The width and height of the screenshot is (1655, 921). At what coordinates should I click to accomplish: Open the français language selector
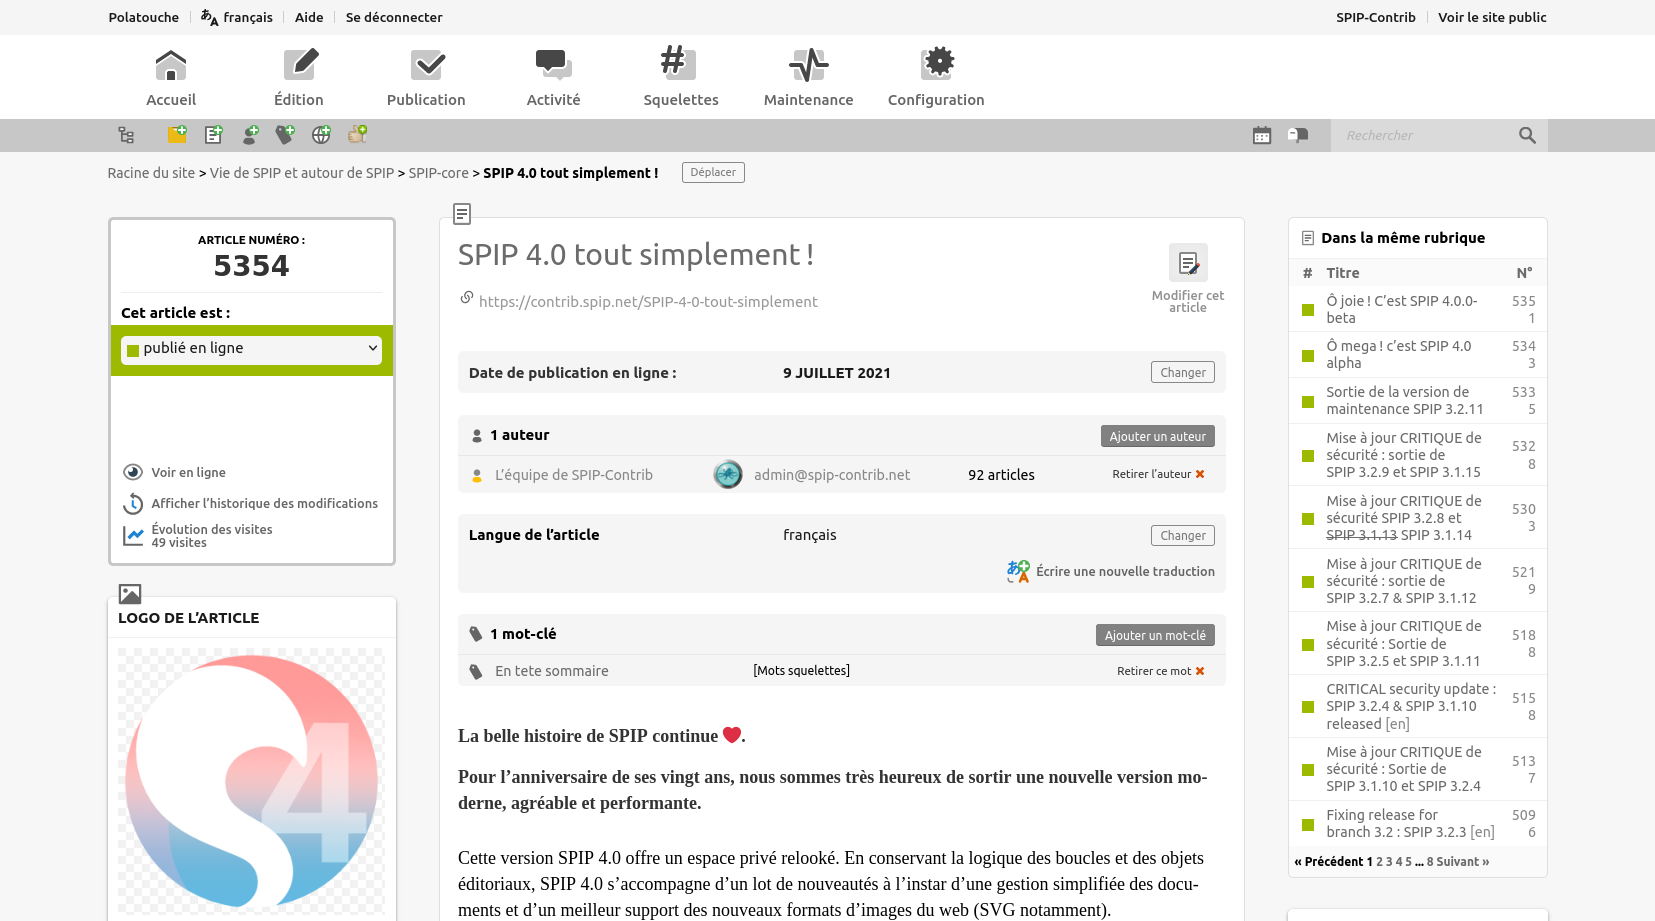tap(237, 17)
